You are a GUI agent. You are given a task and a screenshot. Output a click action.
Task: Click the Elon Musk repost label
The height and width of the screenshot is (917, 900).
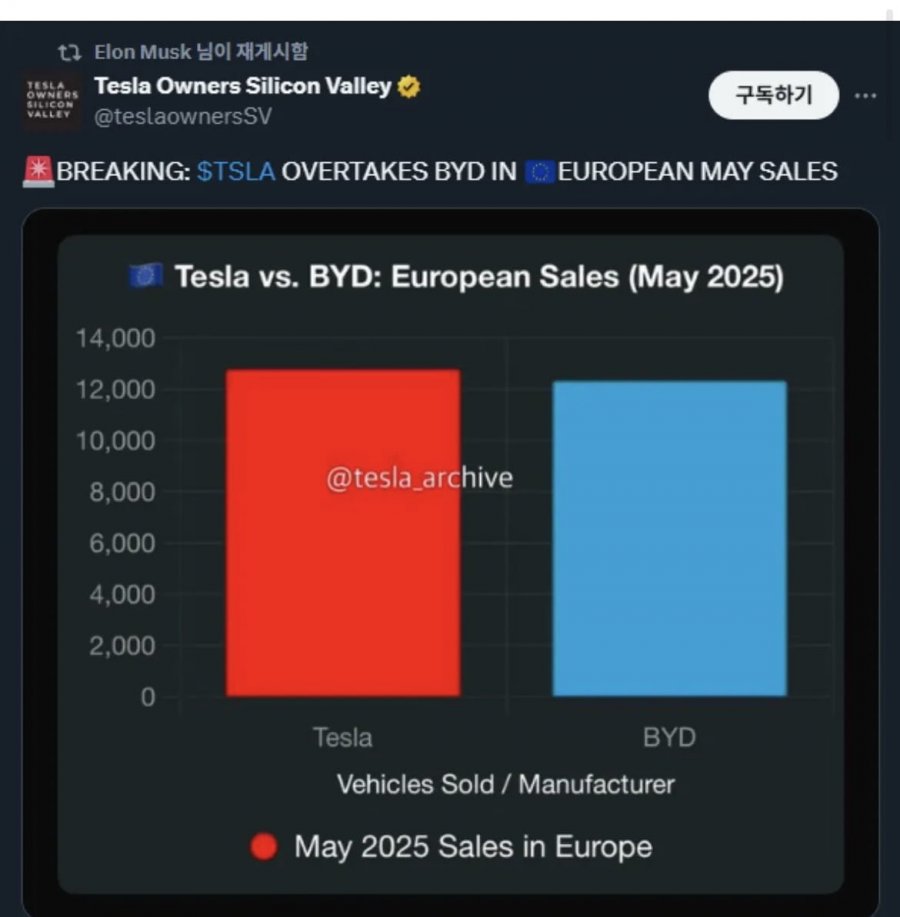pyautogui.click(x=201, y=51)
